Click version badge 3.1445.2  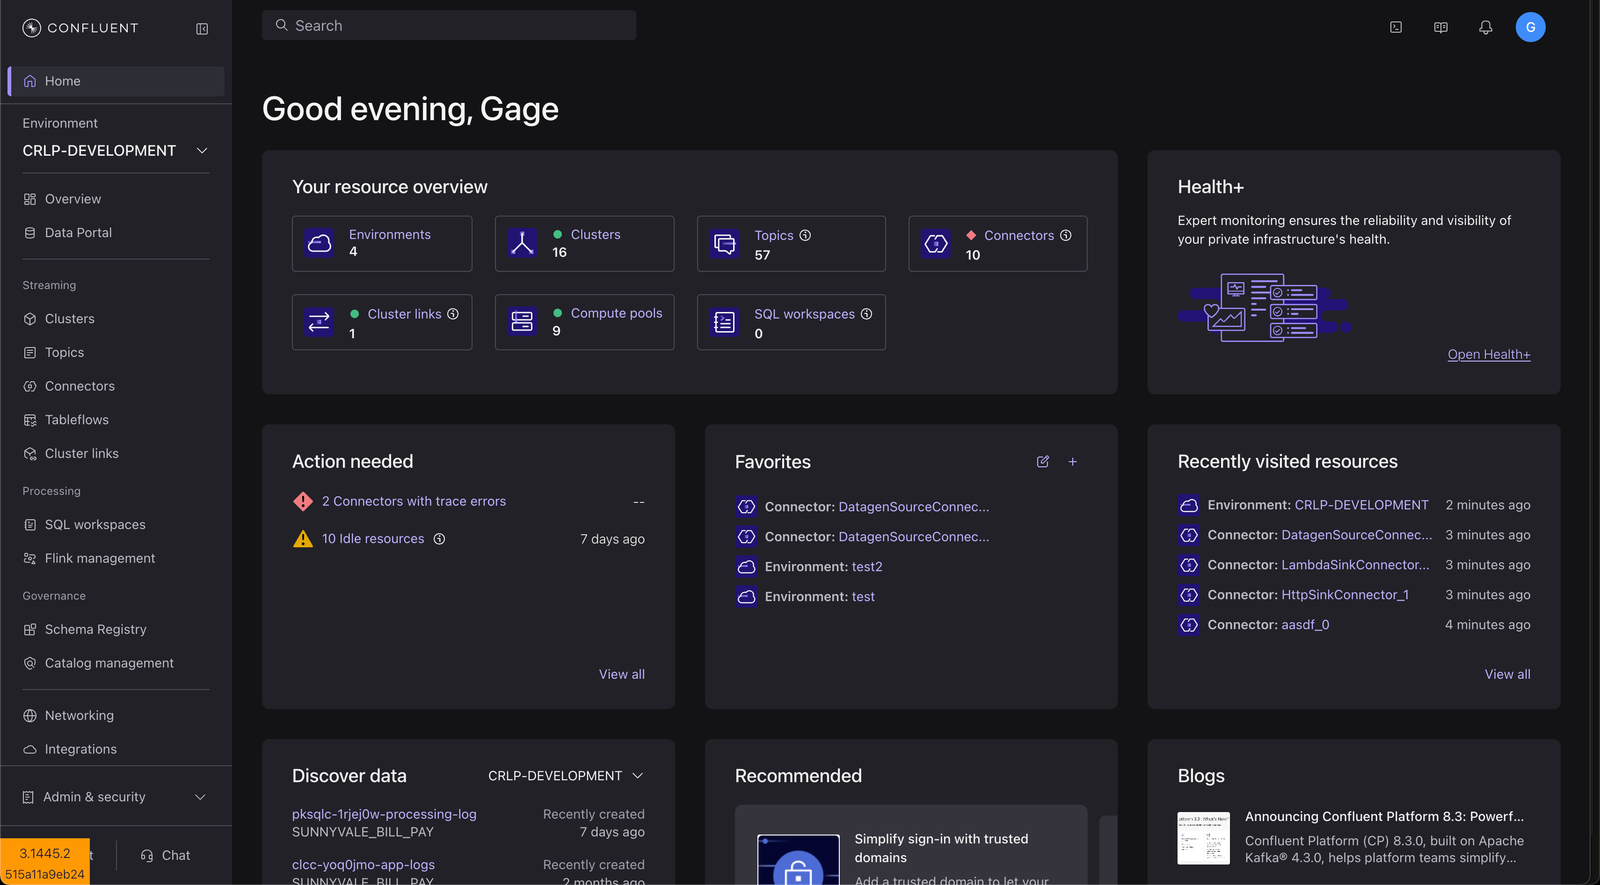45,862
